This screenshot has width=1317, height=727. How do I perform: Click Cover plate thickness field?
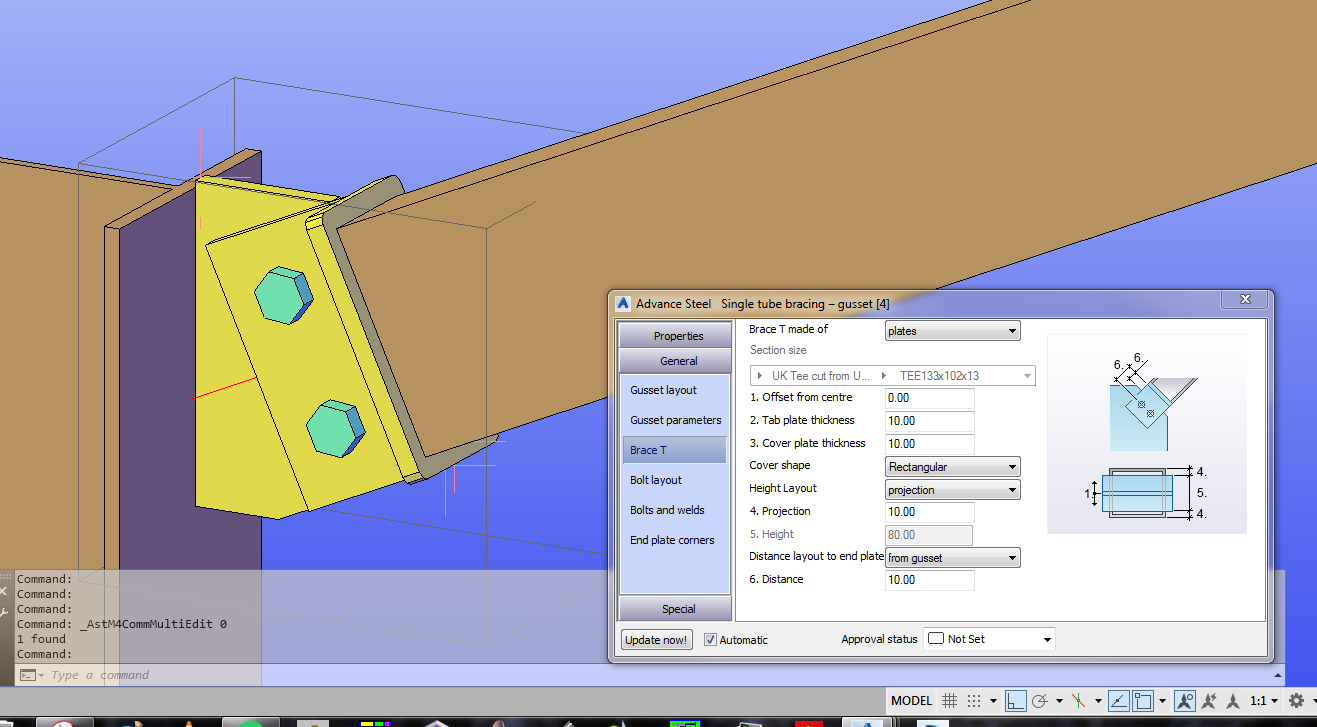point(930,444)
